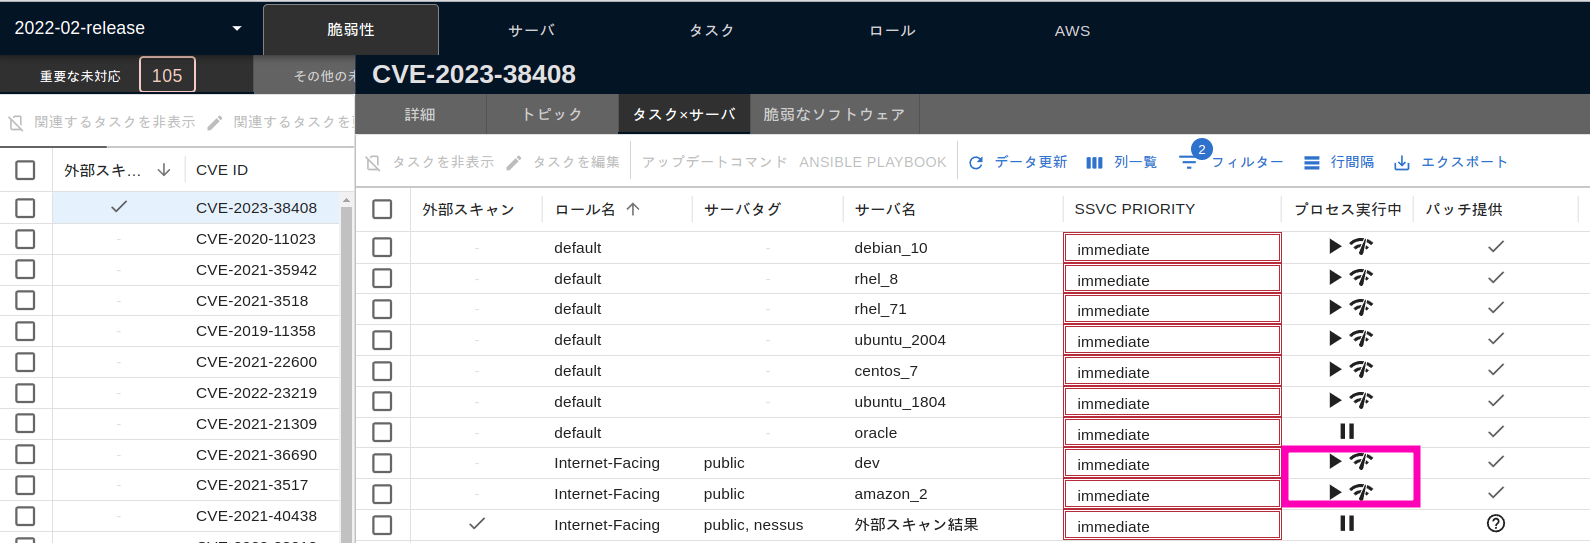The height and width of the screenshot is (543, 1590).
Task: Click the play icon in debian_10 row
Action: coord(1335,246)
